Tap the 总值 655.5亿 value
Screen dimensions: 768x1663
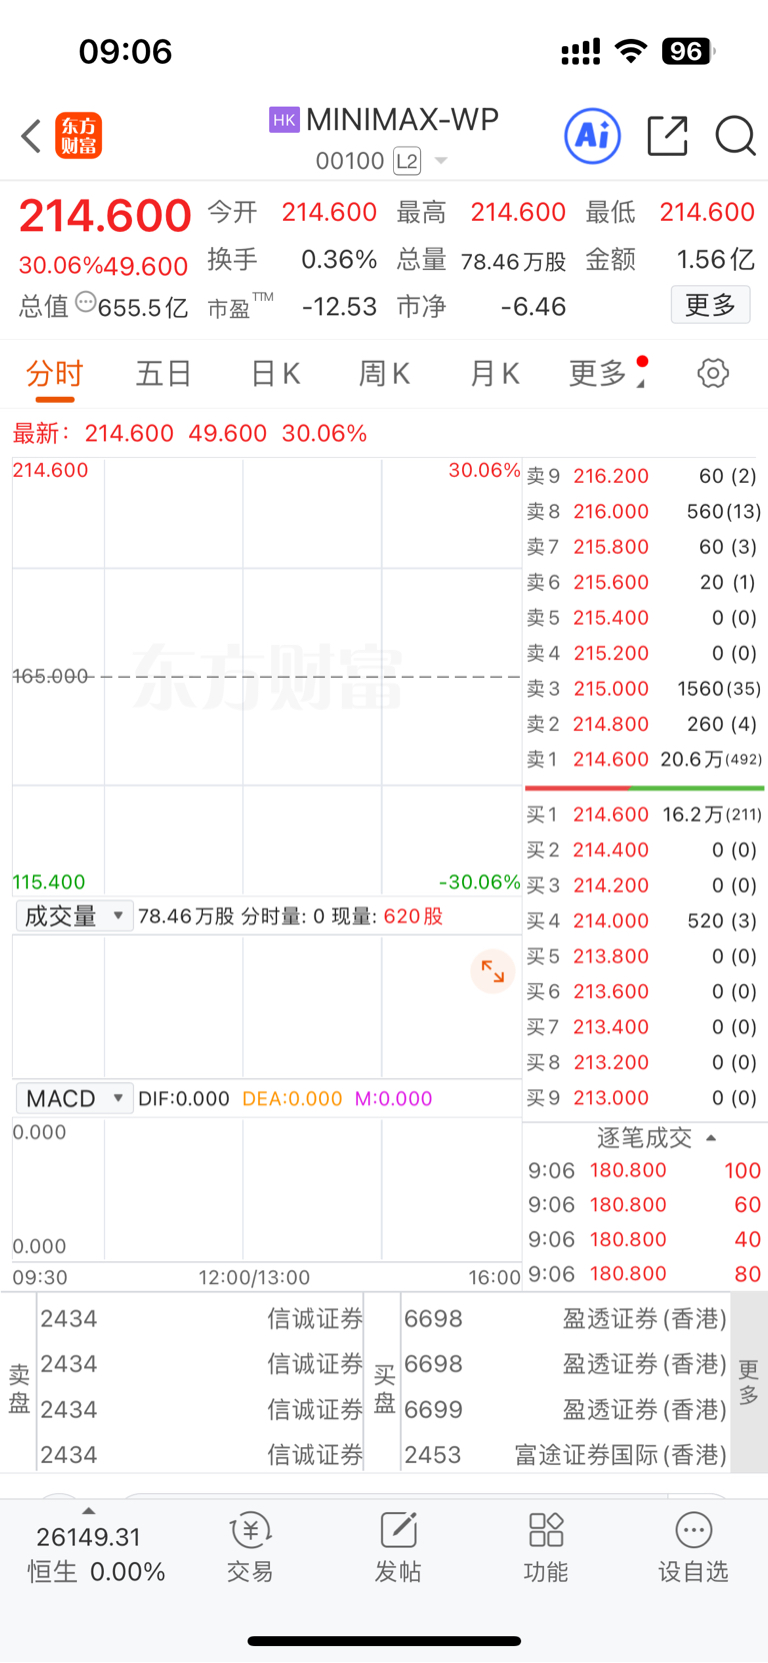point(103,307)
